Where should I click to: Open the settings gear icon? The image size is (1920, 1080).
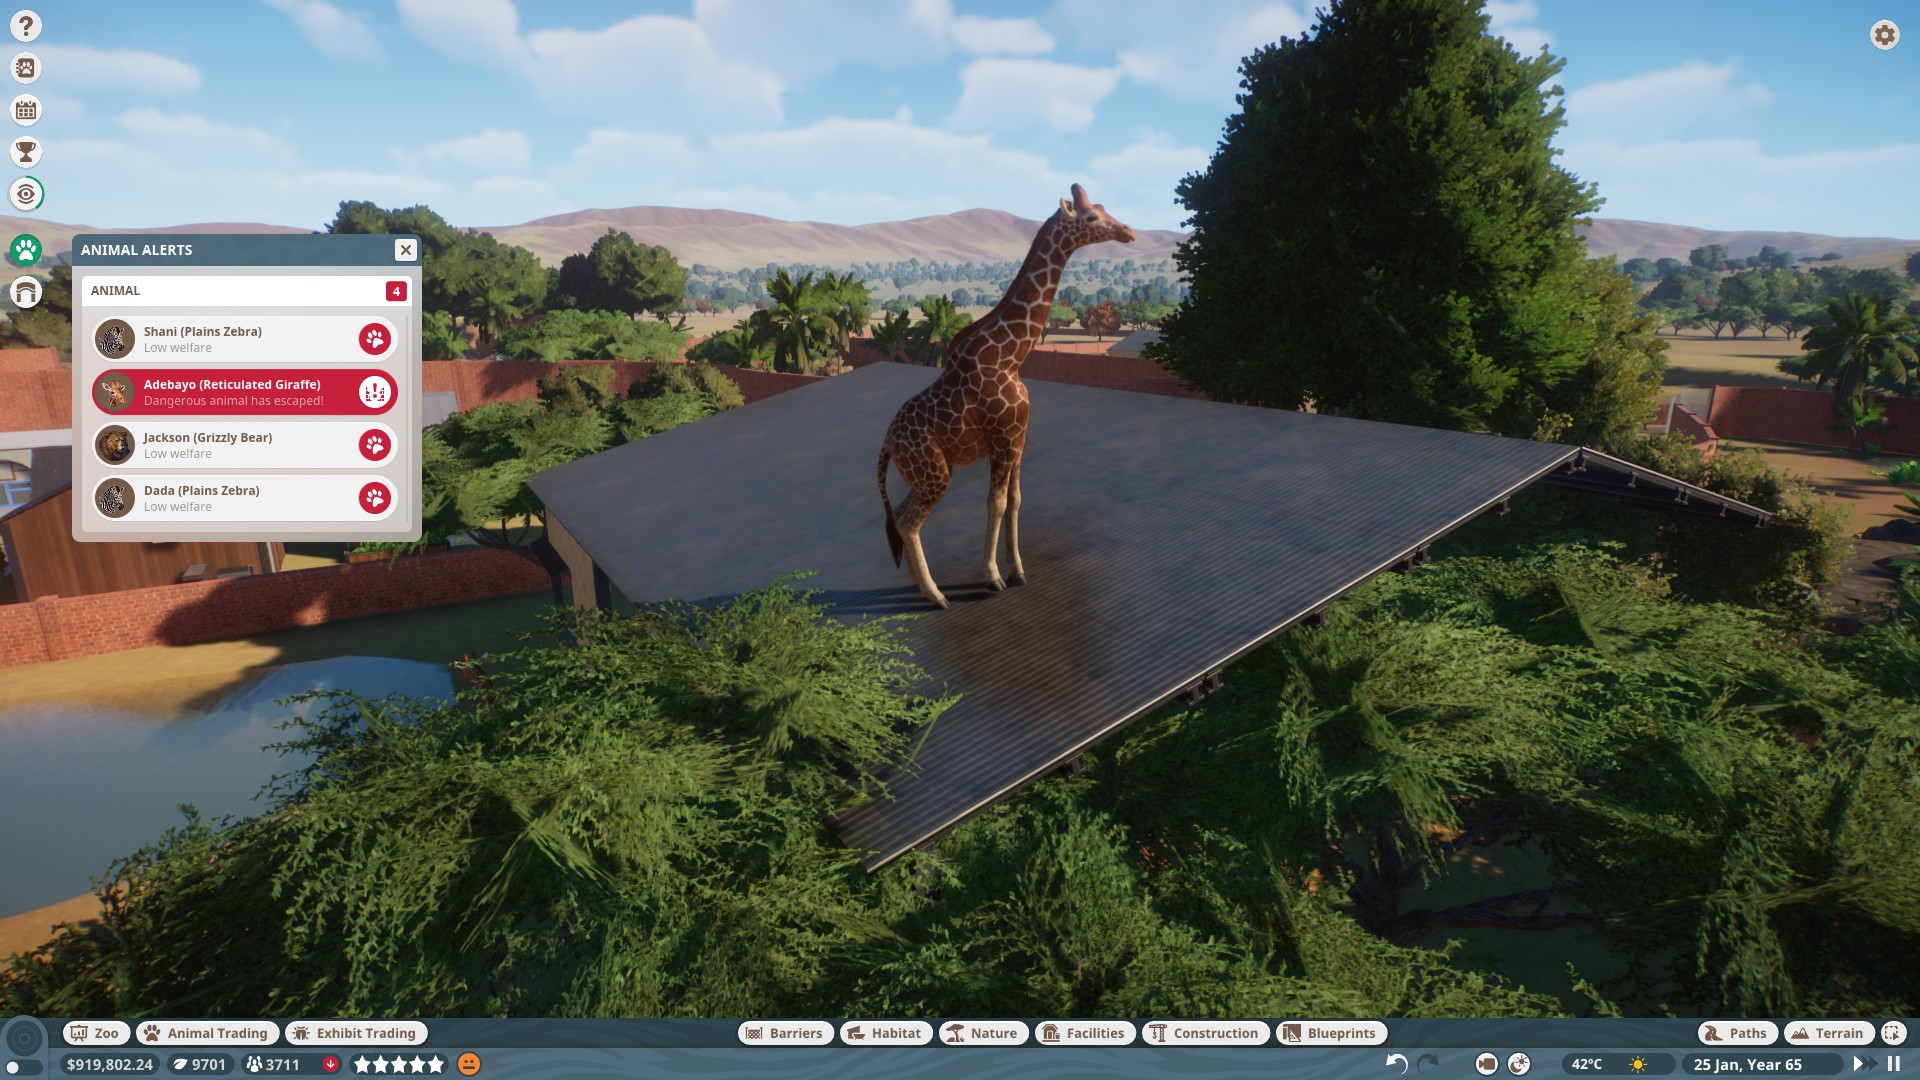click(1884, 35)
